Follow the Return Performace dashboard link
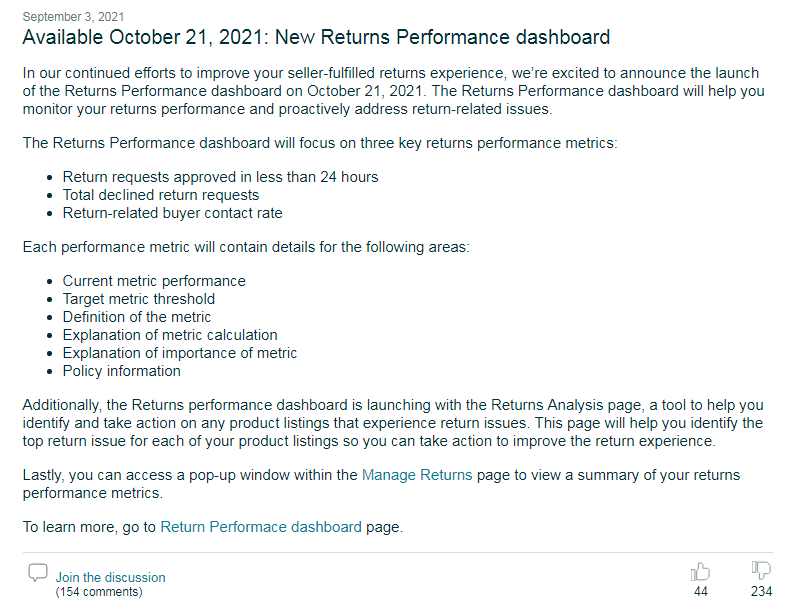809x616 pixels. point(261,527)
